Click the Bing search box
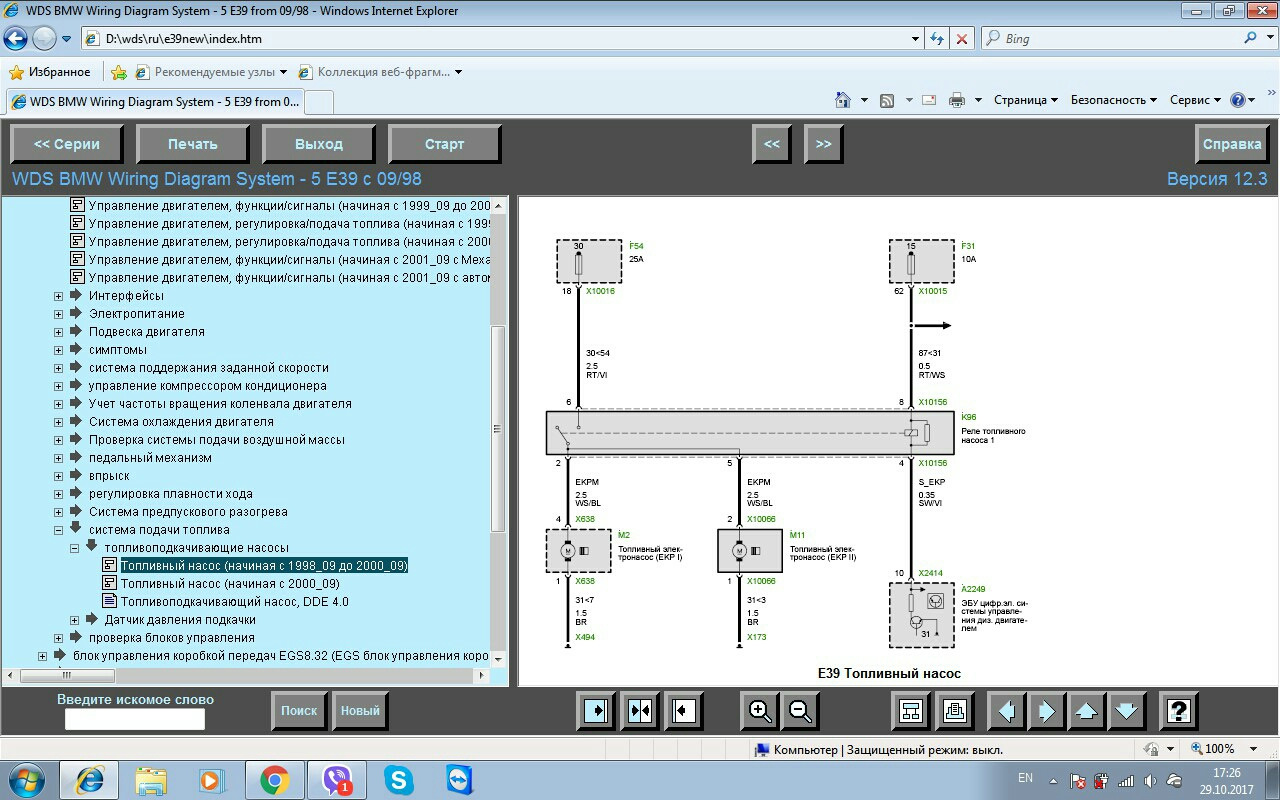Screen dimensions: 1280x800 1120,39
